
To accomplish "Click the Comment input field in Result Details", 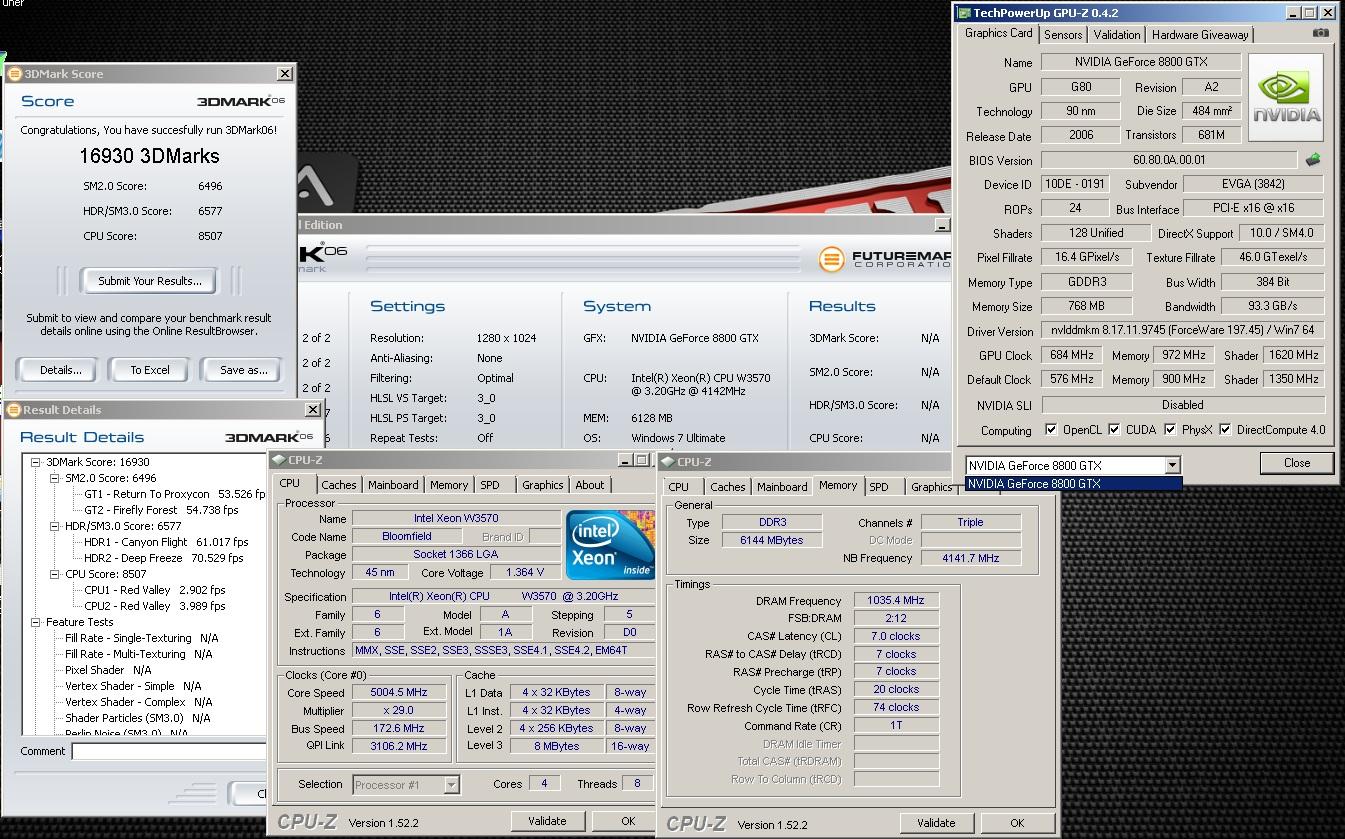I will [x=168, y=751].
